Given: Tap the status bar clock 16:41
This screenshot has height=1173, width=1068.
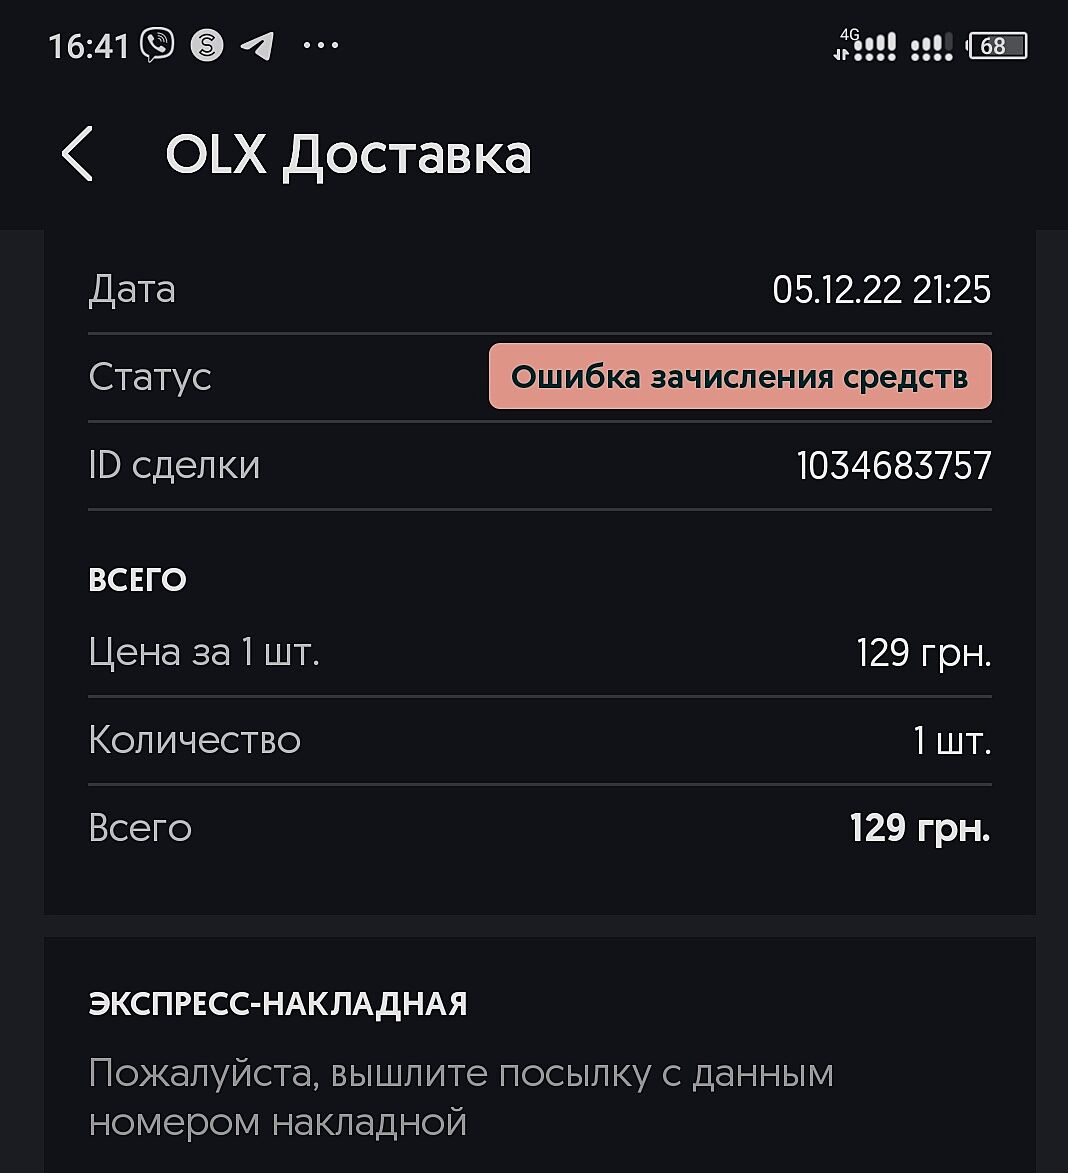Looking at the screenshot, I should [89, 46].
